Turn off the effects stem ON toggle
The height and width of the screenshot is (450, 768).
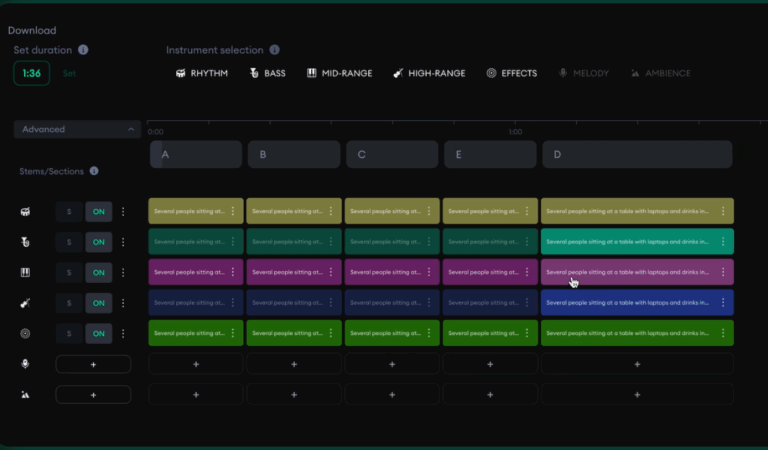[x=98, y=333]
